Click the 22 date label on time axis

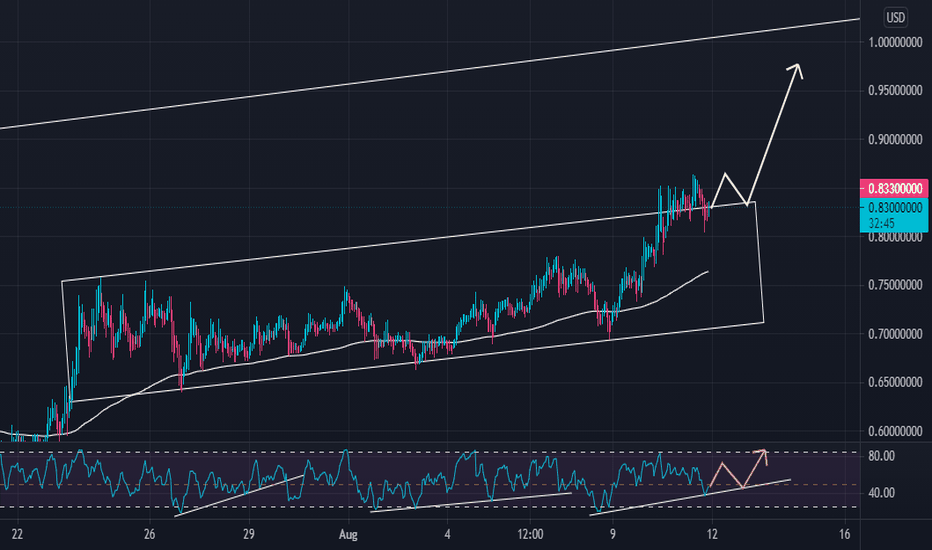(x=17, y=534)
